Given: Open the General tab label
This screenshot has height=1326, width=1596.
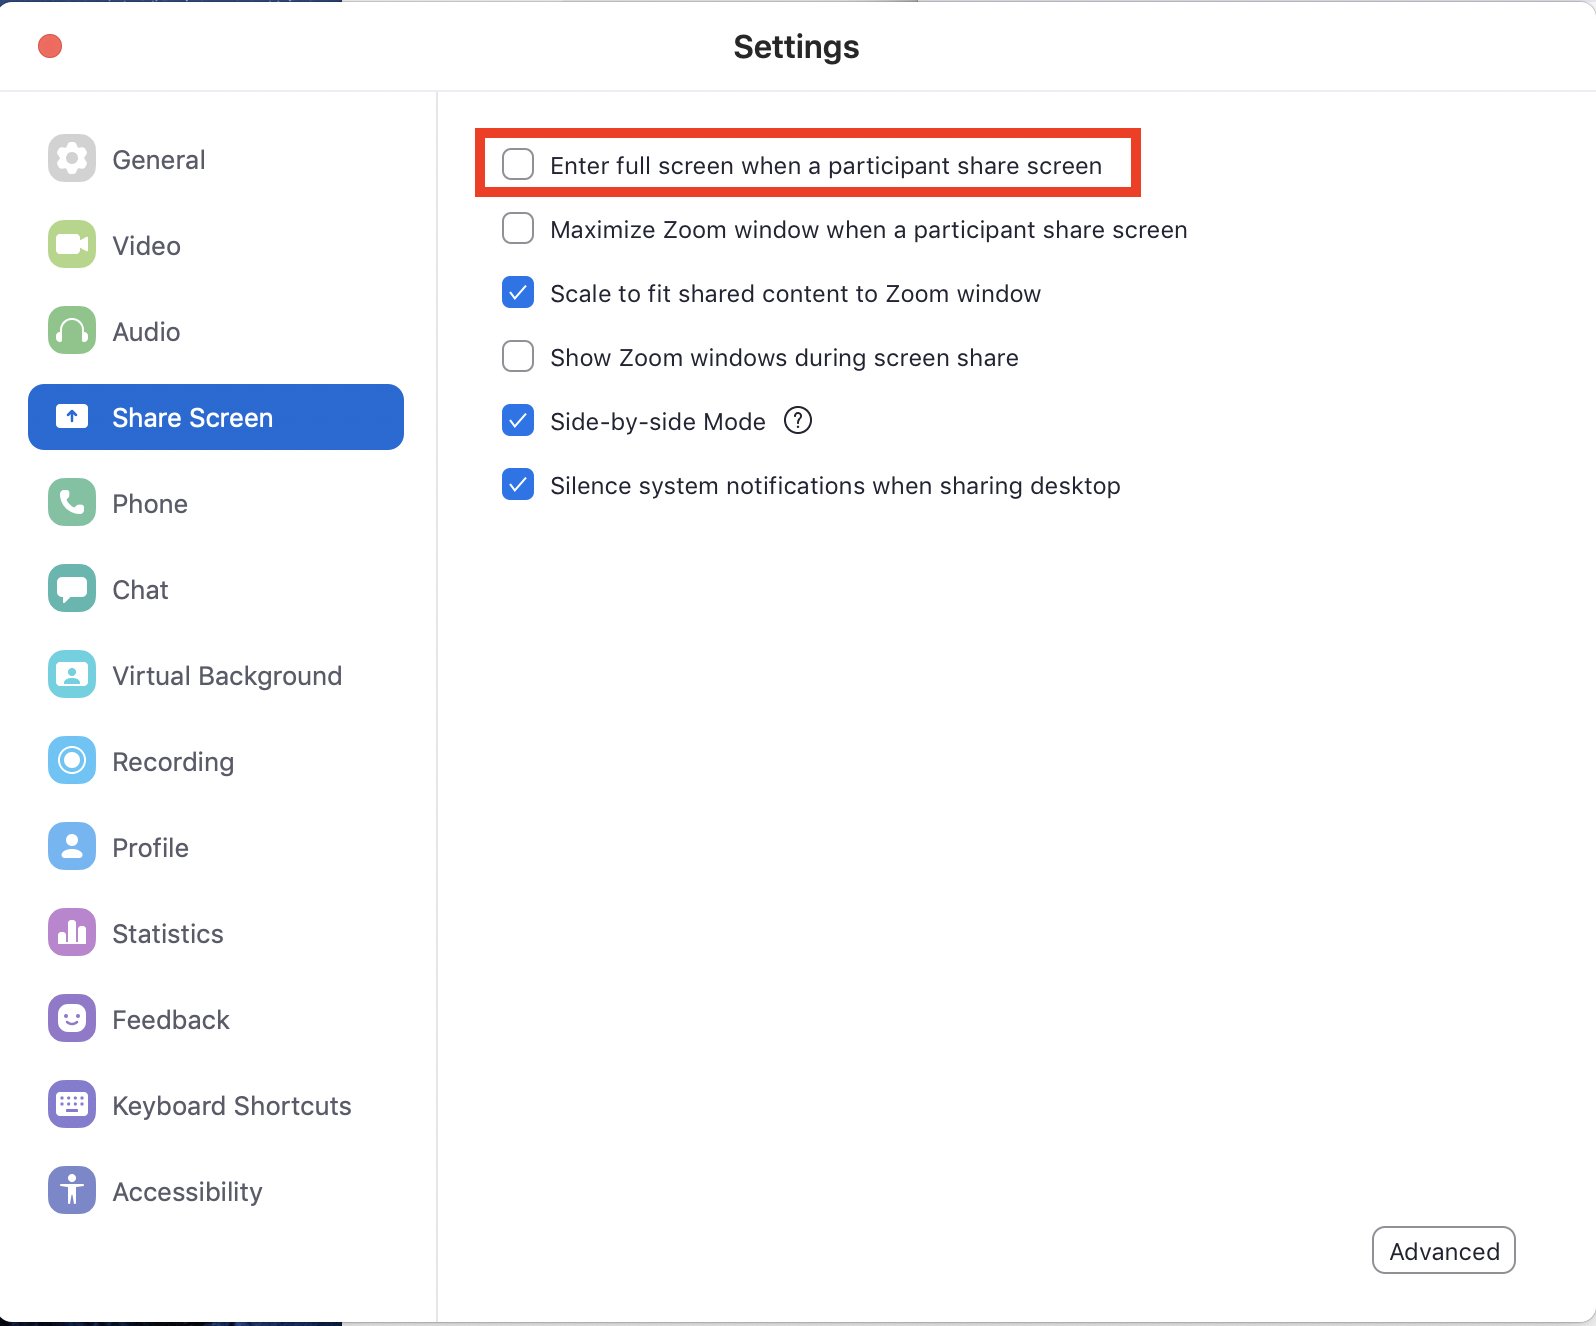Looking at the screenshot, I should 159,160.
